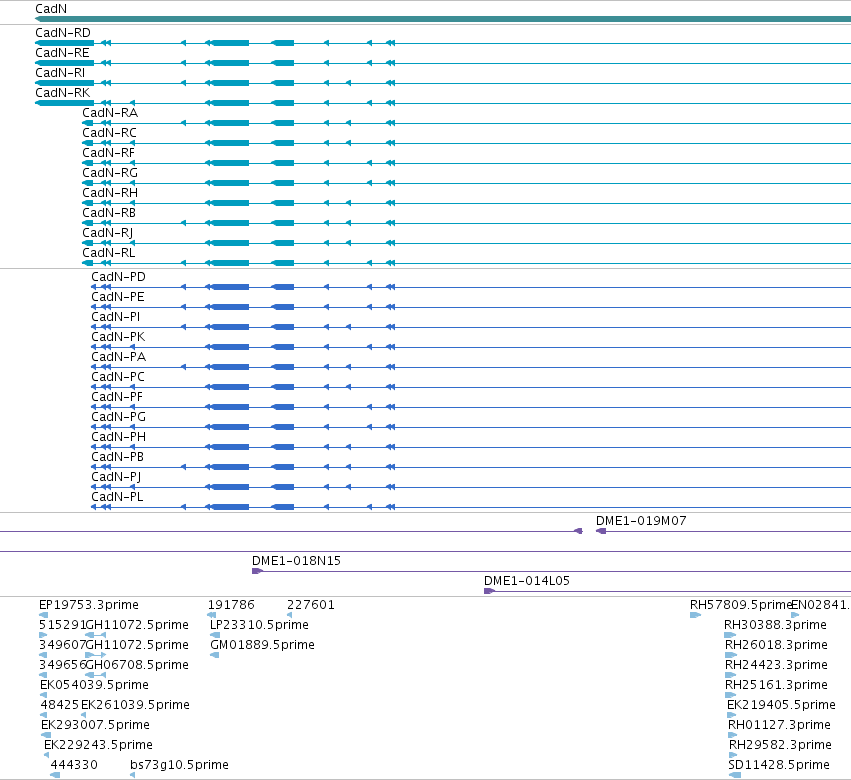Select EP19753.3prime insertion
The image size is (851, 780).
[x=89, y=606]
